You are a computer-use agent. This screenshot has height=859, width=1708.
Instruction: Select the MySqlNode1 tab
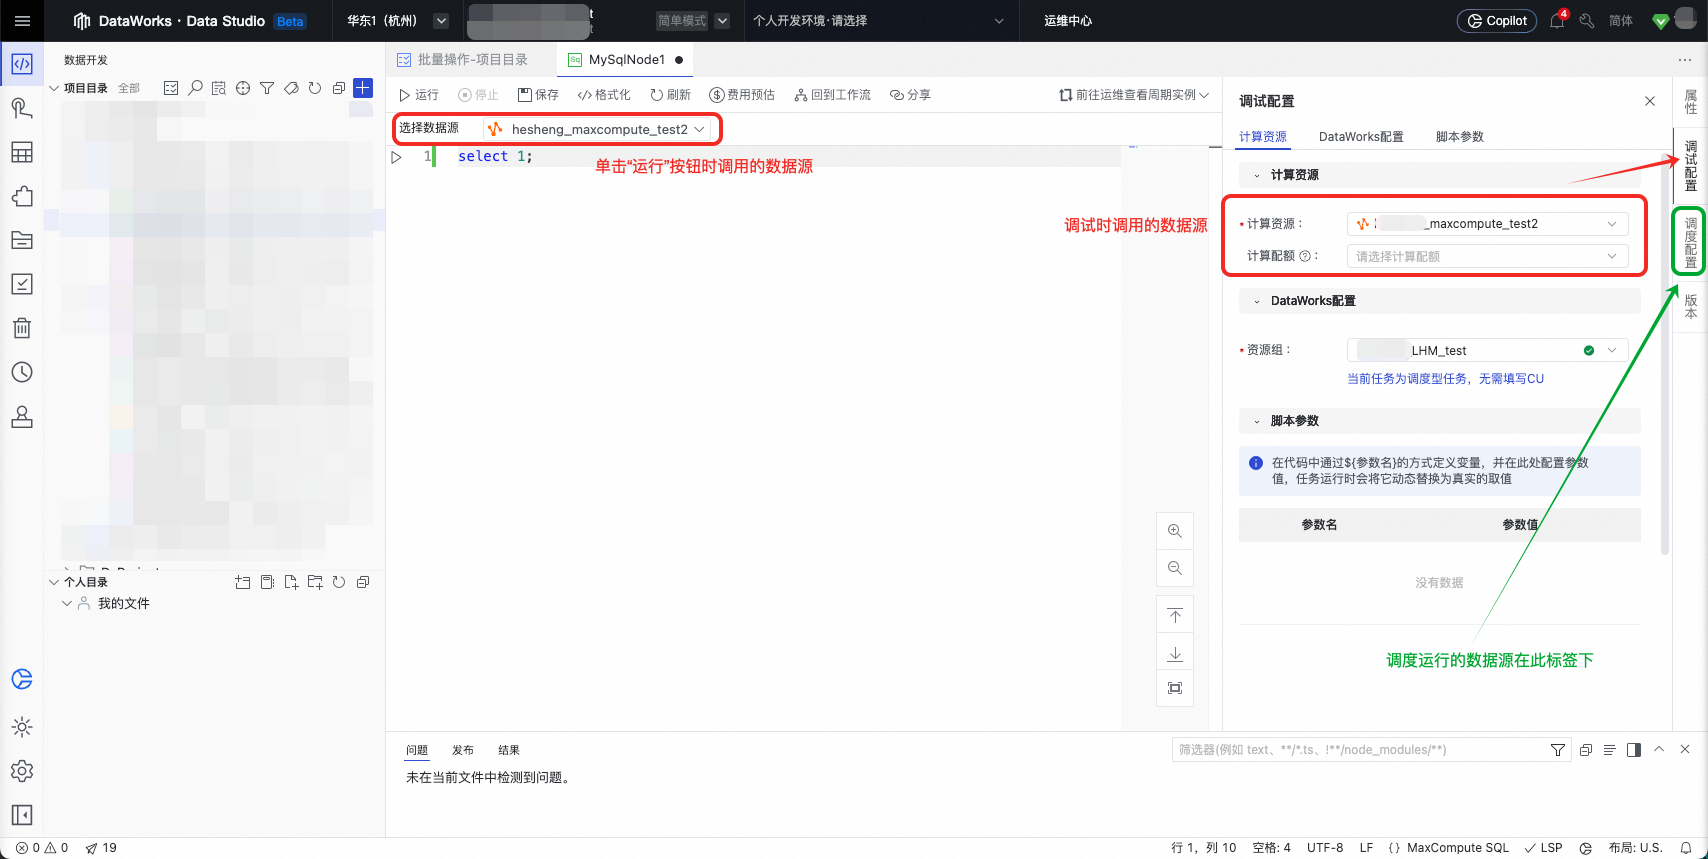(625, 60)
